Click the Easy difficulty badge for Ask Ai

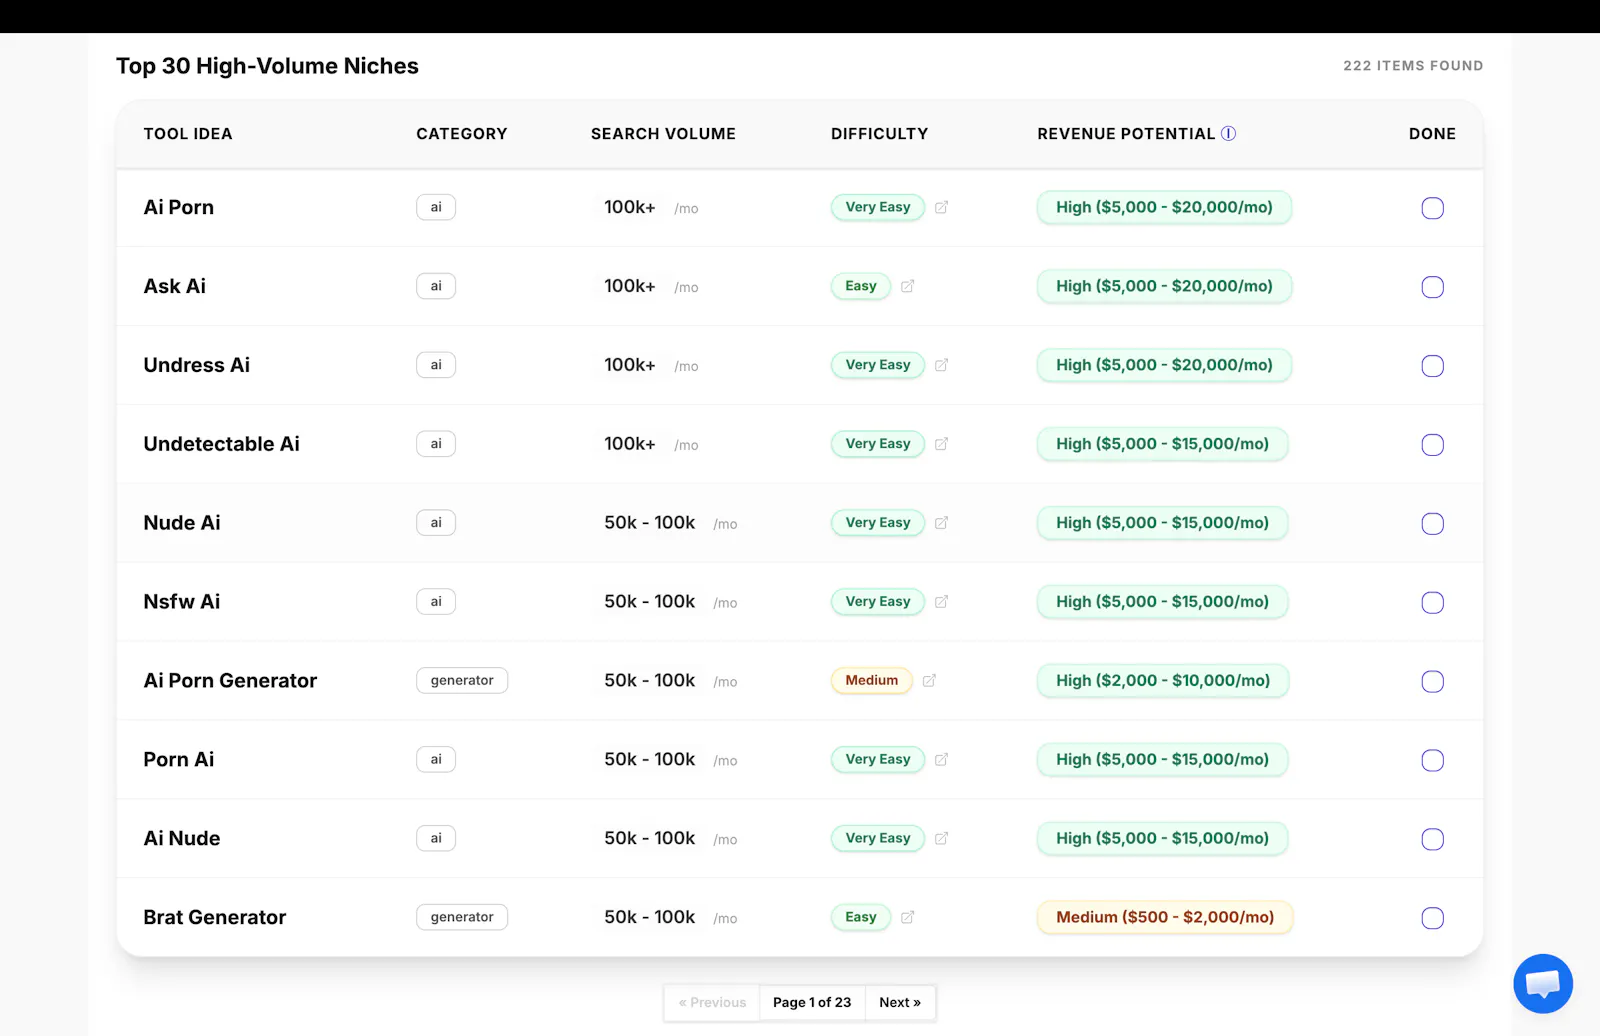point(861,286)
